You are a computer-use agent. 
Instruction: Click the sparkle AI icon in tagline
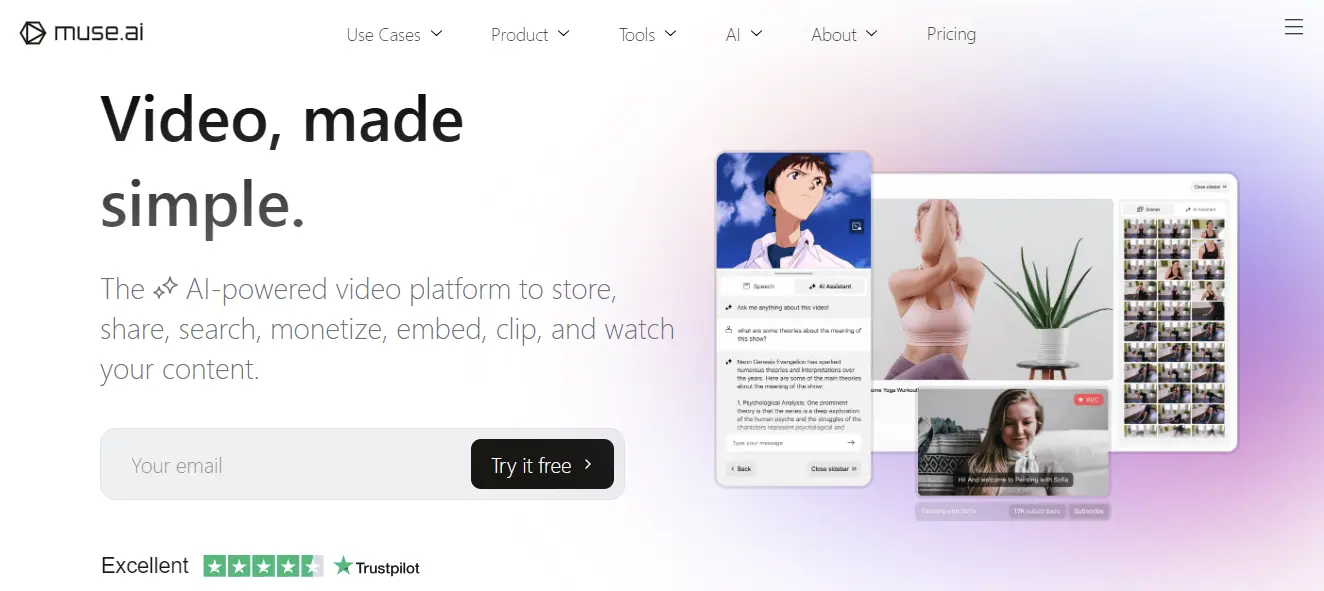tap(165, 290)
